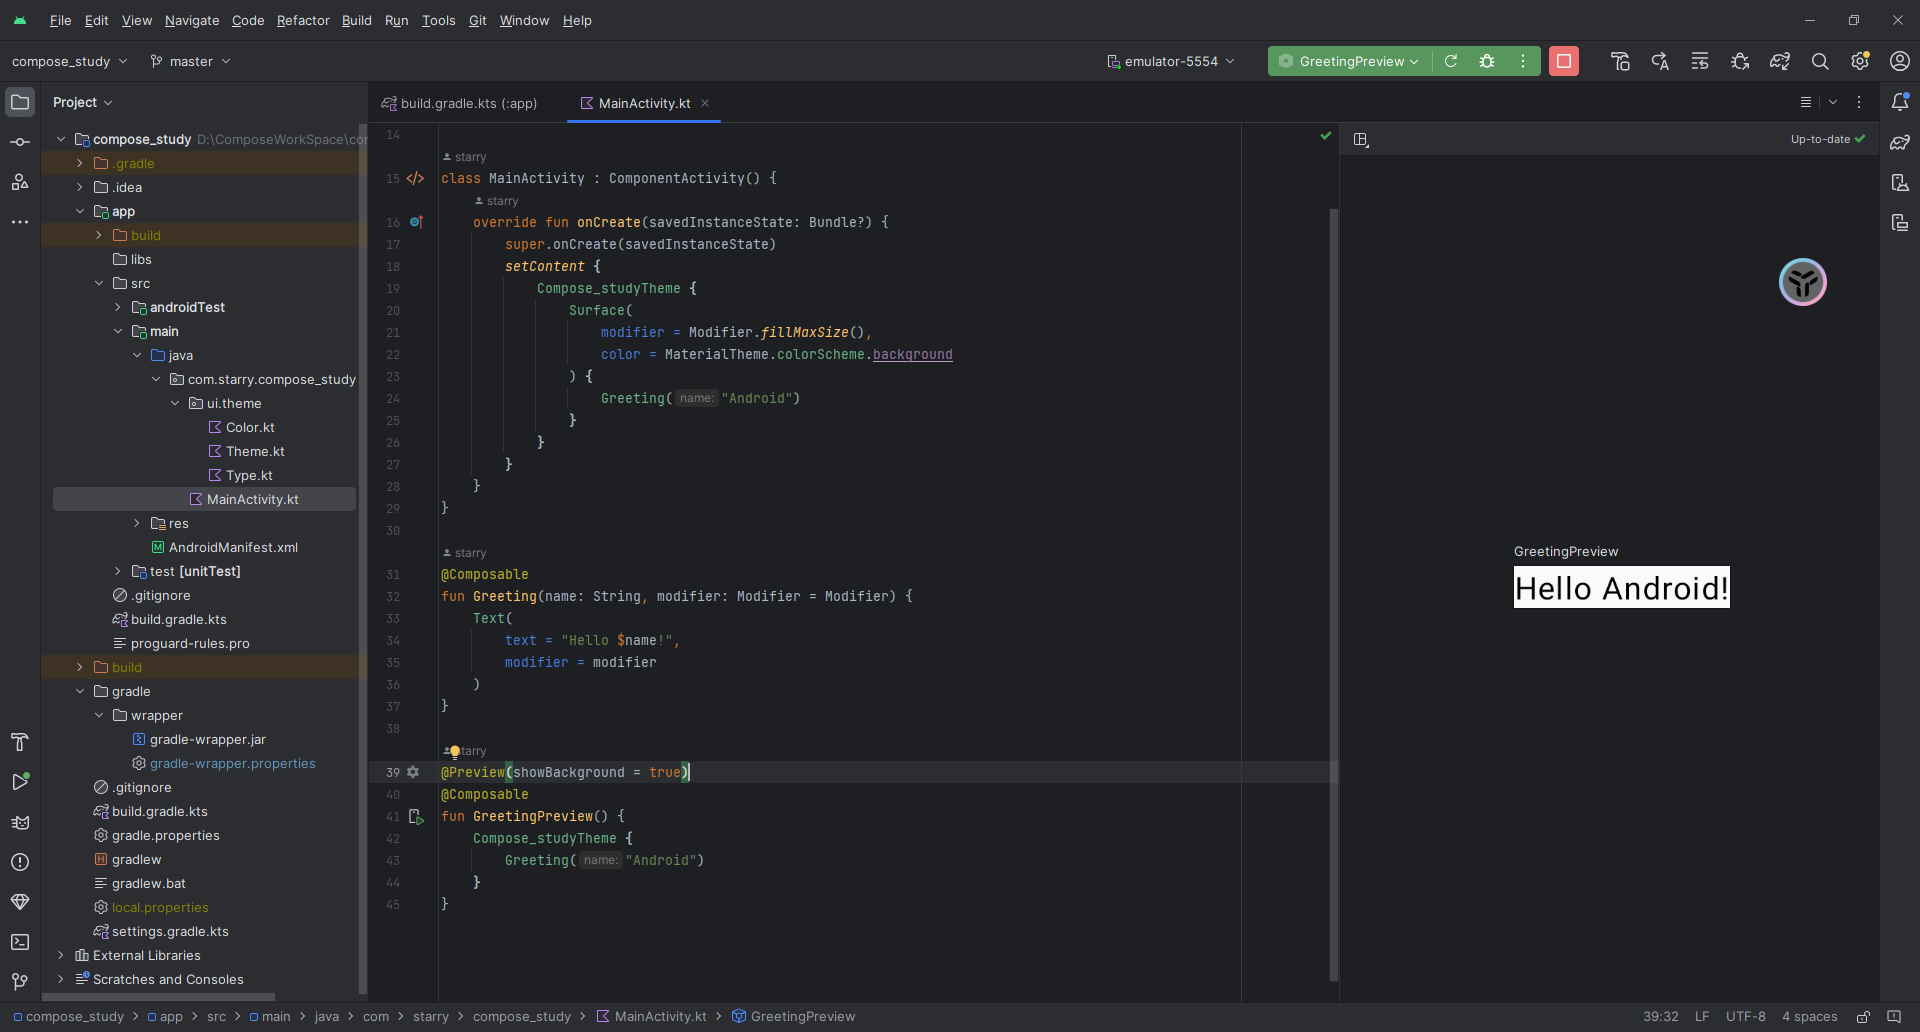Toggle preview layout mode icon
Viewport: 1920px width, 1032px height.
pyautogui.click(x=1361, y=140)
